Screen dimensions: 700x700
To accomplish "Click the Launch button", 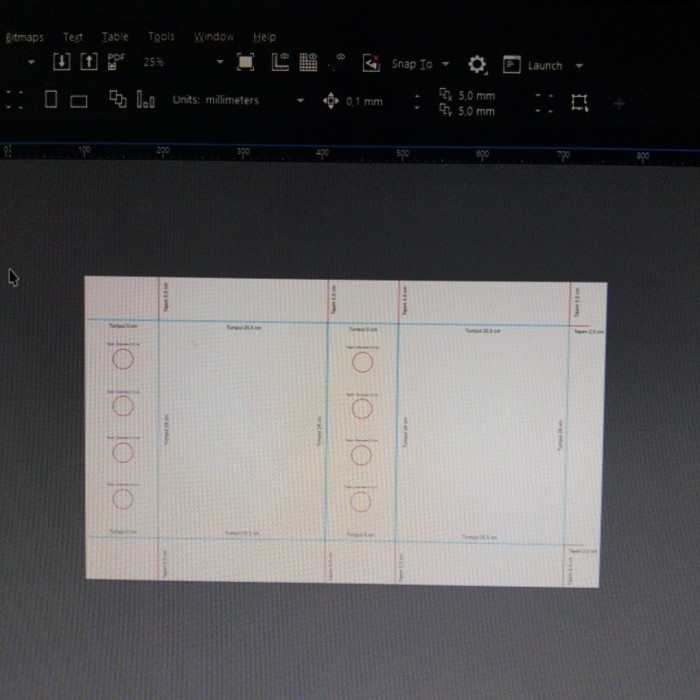I will [544, 65].
